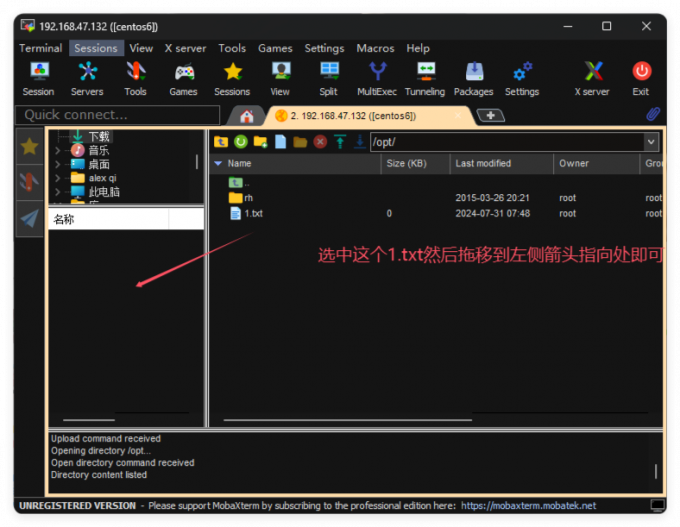Image resolution: width=680 pixels, height=527 pixels.
Task: Upload a file with green up arrow
Action: click(340, 142)
